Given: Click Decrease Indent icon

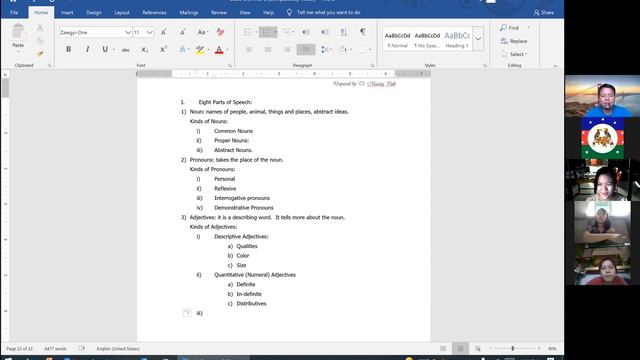Looking at the screenshot, I should point(305,32).
